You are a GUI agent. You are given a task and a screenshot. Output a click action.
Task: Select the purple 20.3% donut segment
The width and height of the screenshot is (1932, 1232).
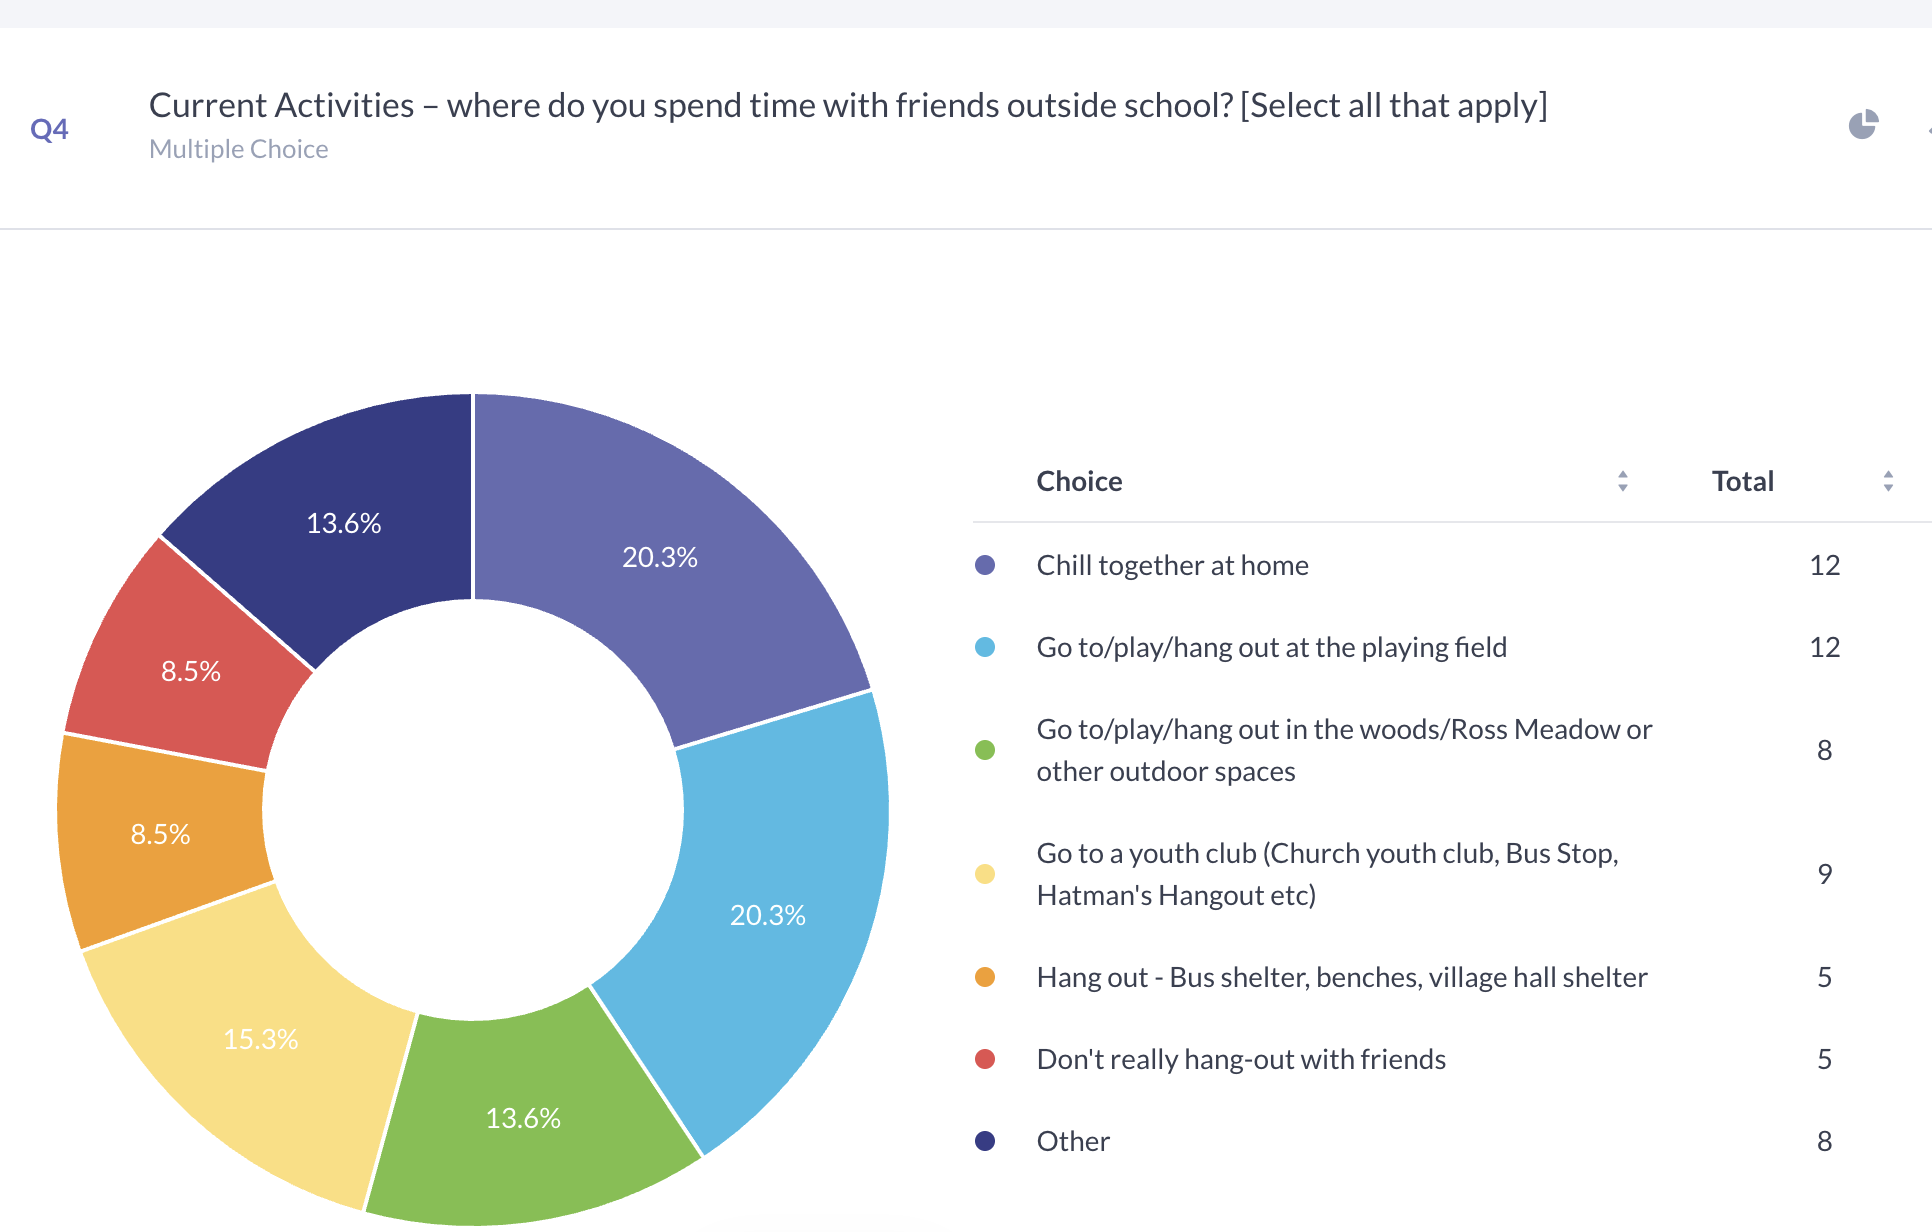click(x=660, y=557)
